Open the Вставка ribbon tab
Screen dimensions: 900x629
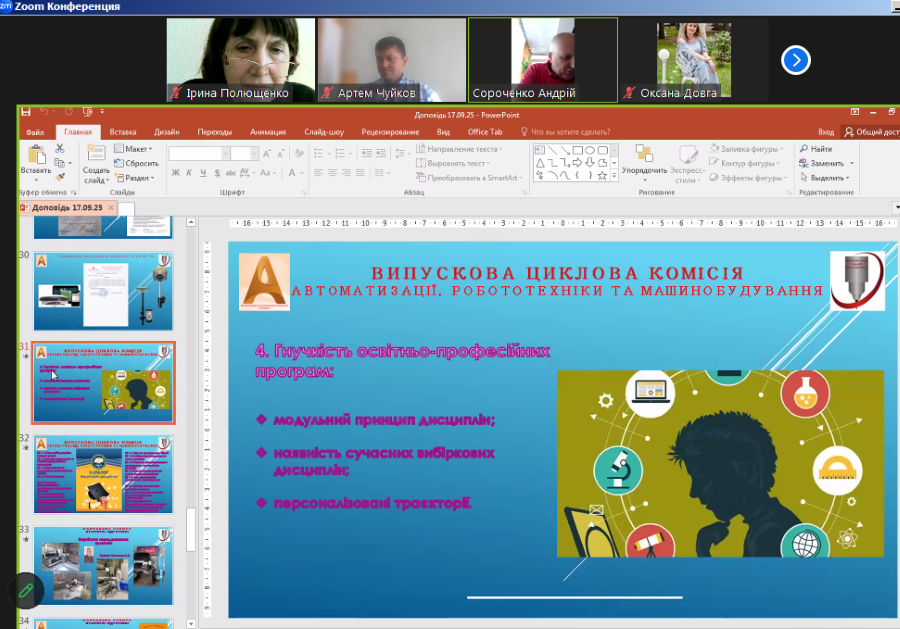pyautogui.click(x=123, y=131)
